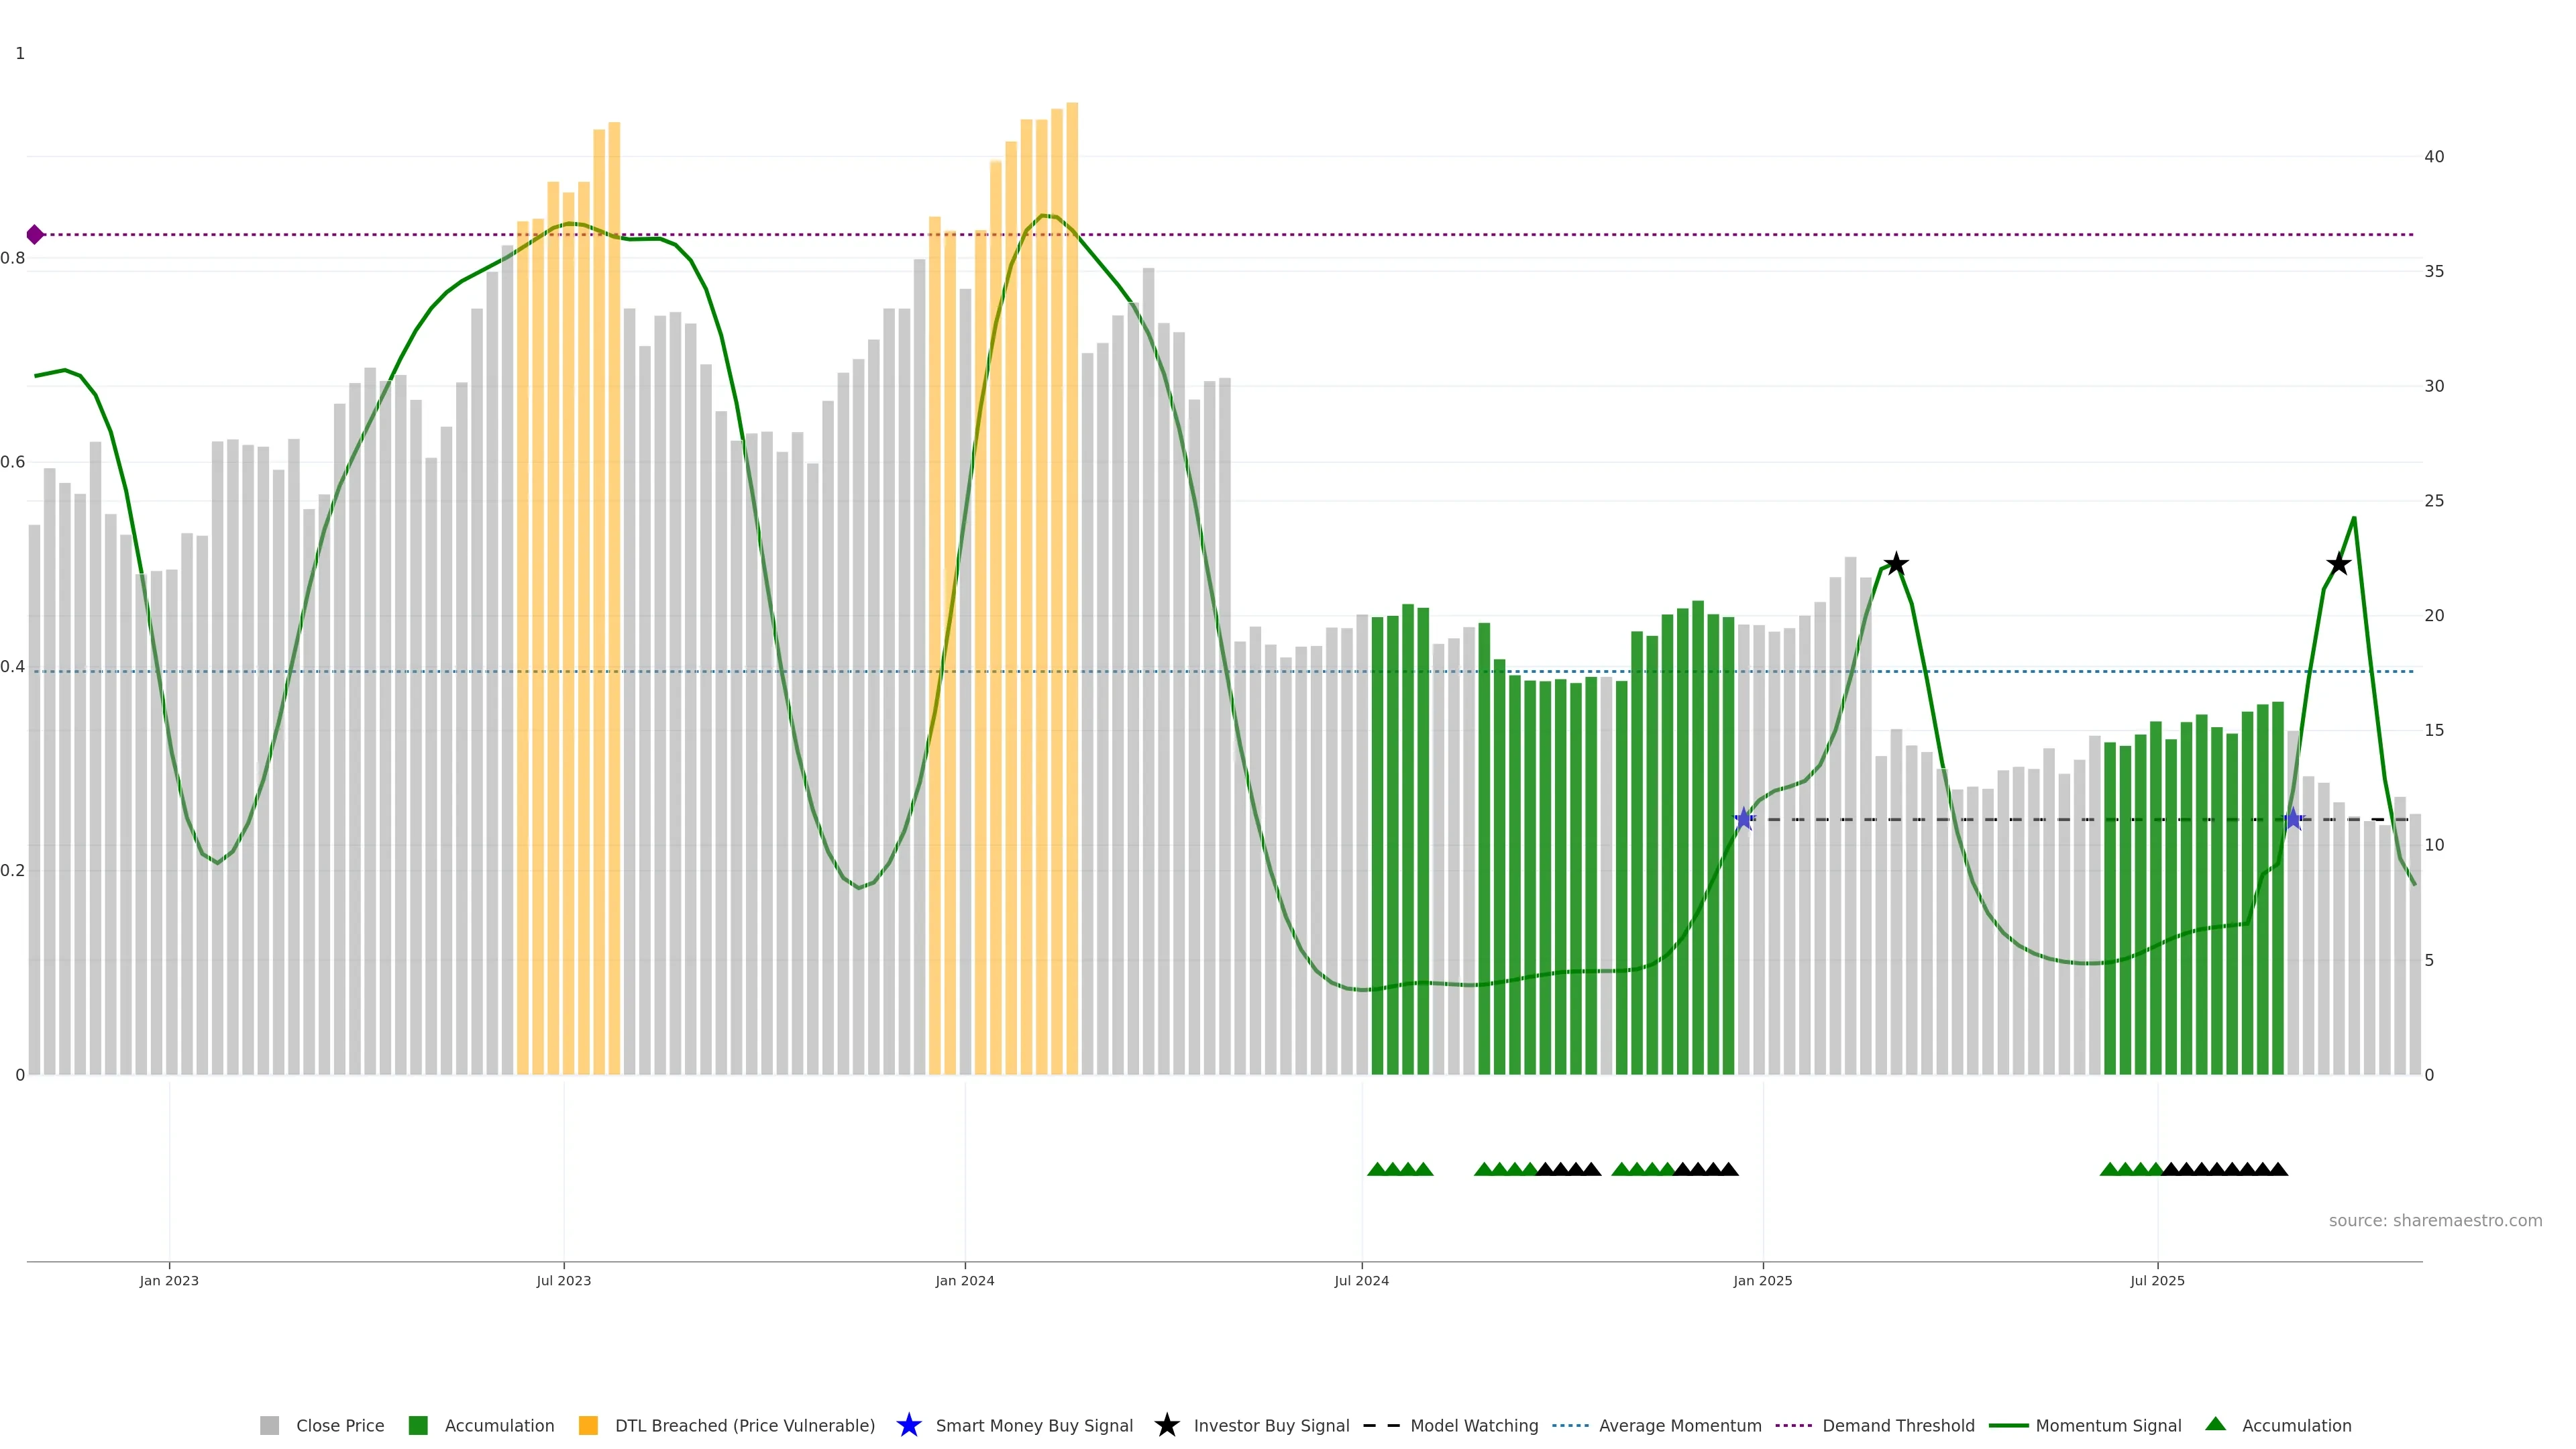This screenshot has height=1449, width=2576.
Task: Click the blue star icon in legend
Action: click(x=908, y=1425)
